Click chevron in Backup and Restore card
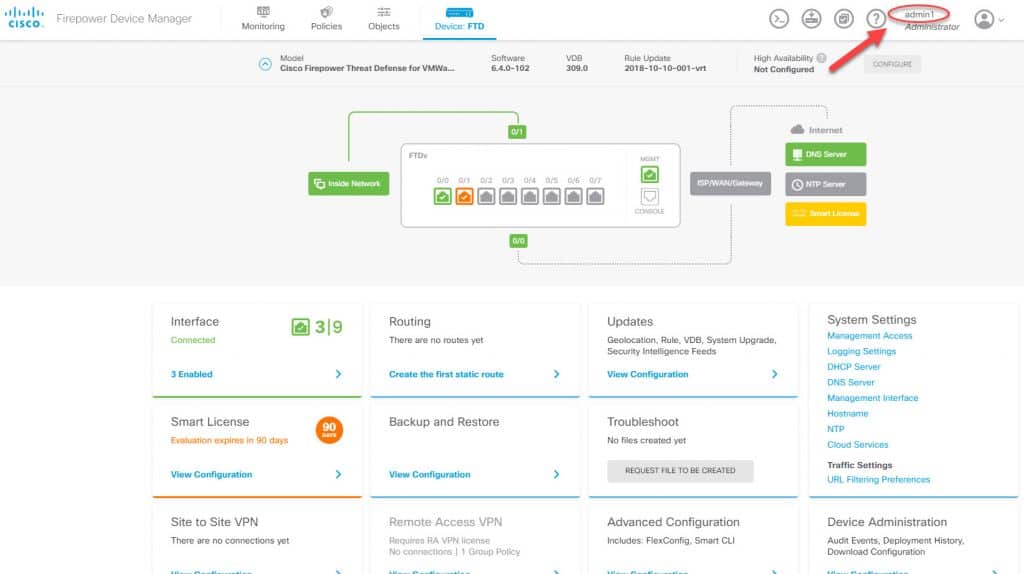Viewport: 1024px width, 574px height. tap(556, 475)
